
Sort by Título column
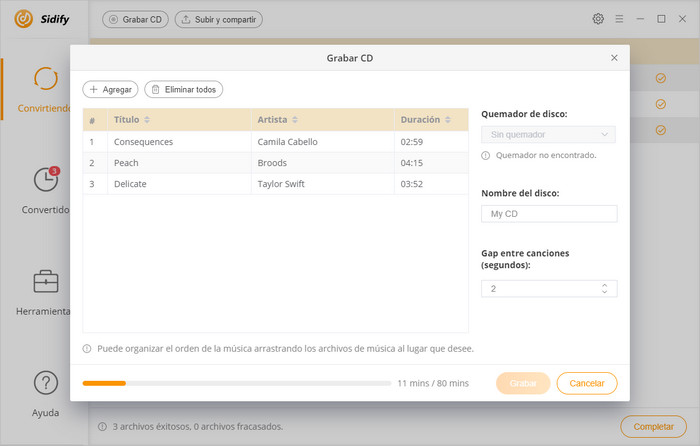tap(147, 120)
